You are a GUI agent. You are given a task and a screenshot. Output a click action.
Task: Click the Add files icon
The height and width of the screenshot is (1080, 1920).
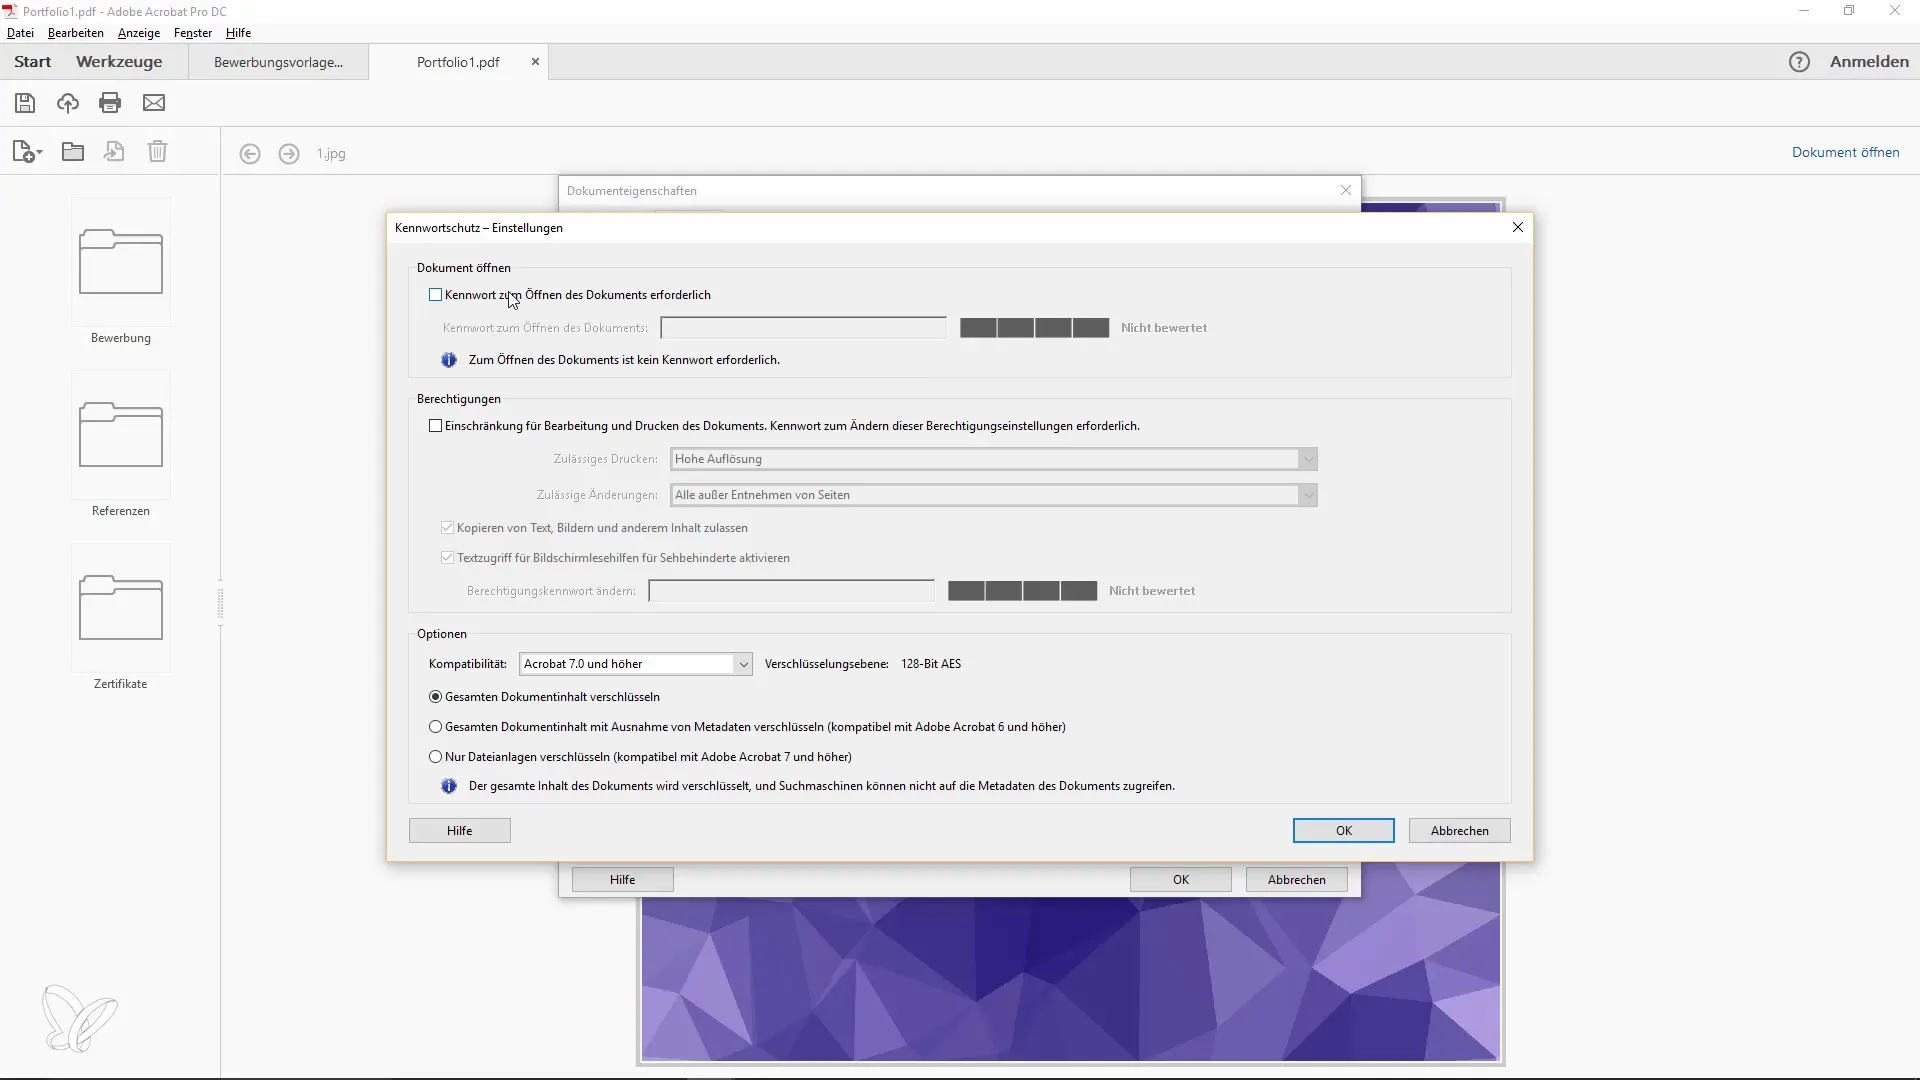(x=26, y=152)
